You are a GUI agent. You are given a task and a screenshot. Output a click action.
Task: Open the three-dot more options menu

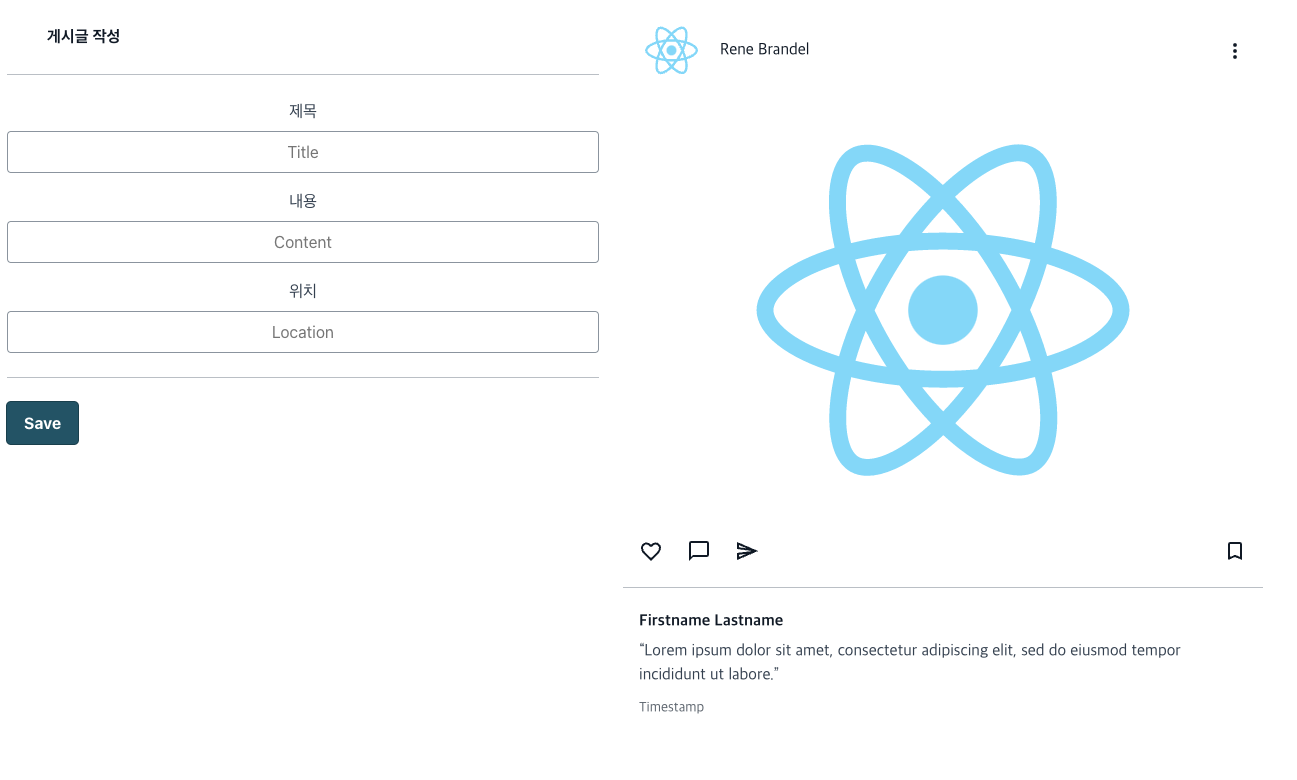tap(1235, 51)
